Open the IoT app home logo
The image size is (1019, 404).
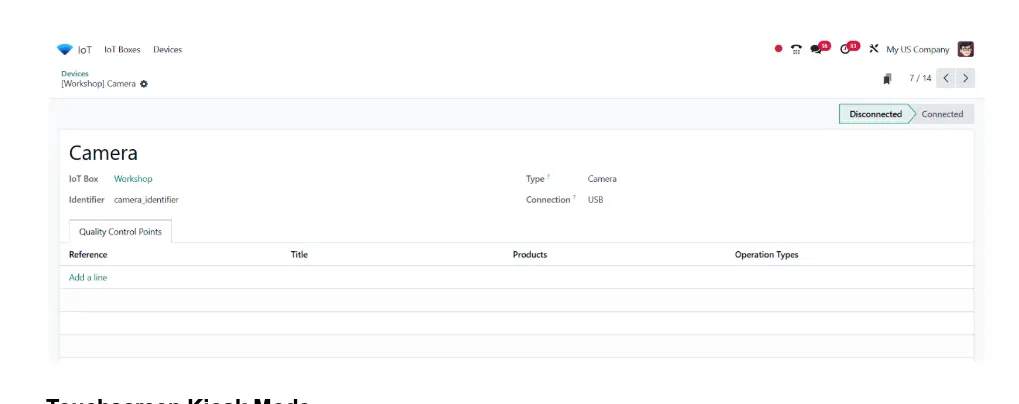pos(64,49)
